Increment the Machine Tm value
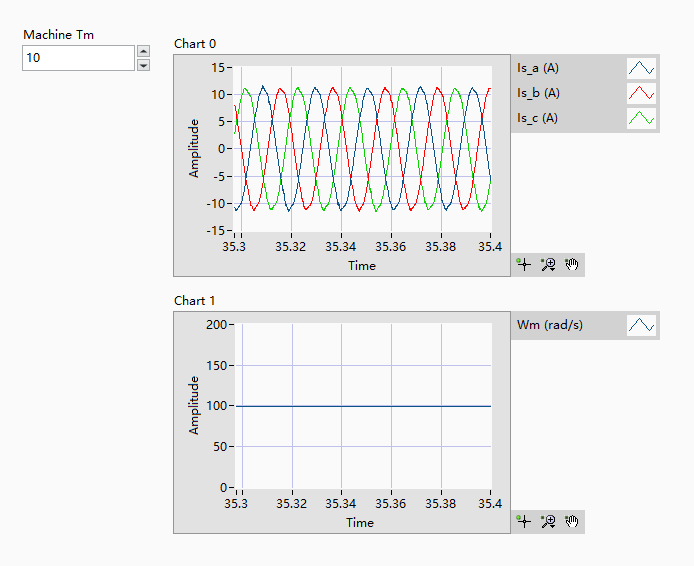This screenshot has width=694, height=566. pos(143,51)
